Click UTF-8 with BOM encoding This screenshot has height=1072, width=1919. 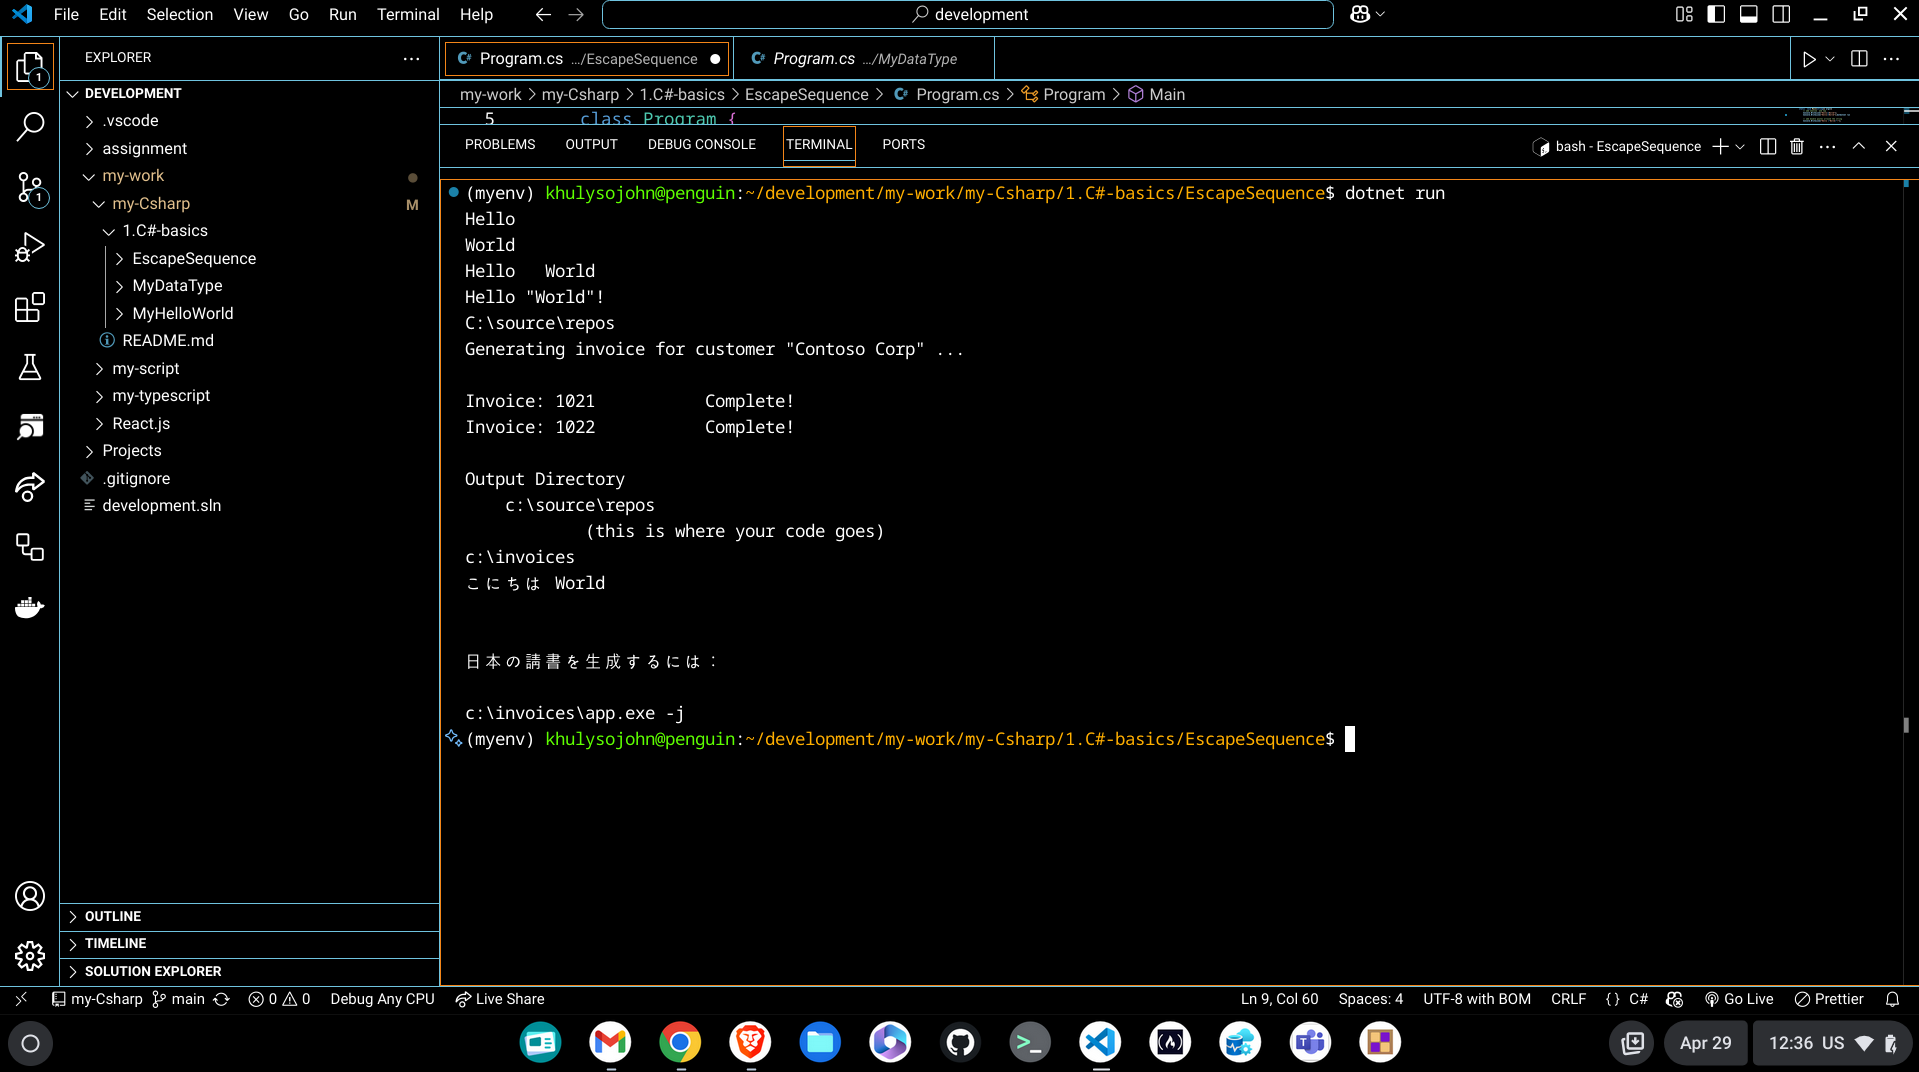point(1477,999)
